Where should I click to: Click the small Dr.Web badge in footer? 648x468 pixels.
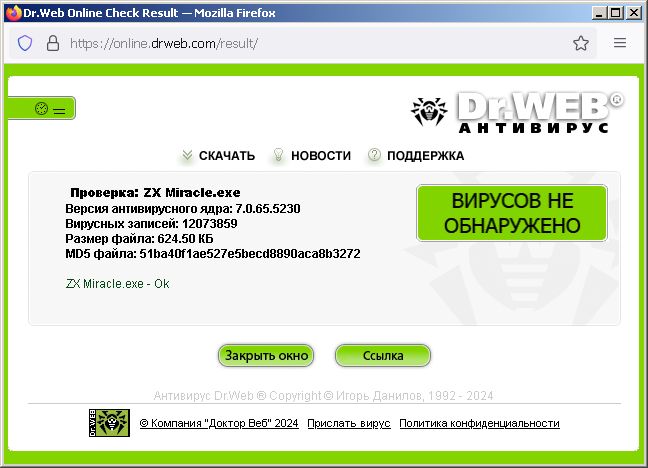[x=109, y=423]
